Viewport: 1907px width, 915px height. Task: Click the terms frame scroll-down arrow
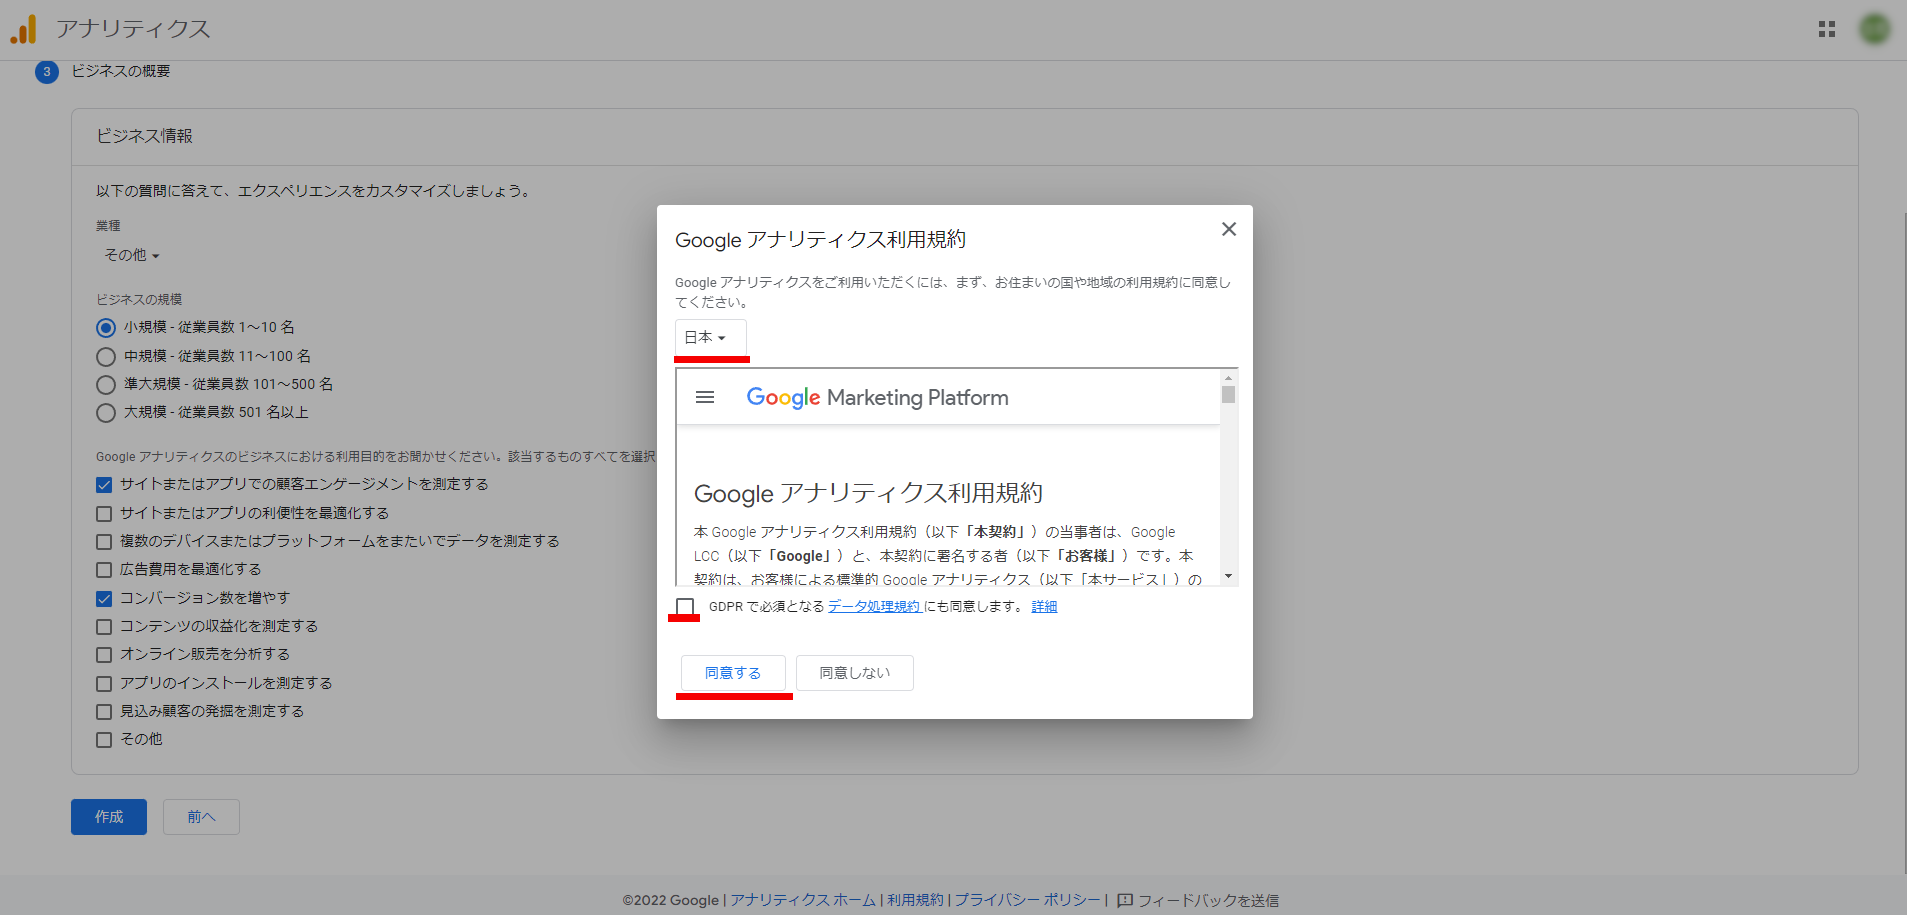1229,577
